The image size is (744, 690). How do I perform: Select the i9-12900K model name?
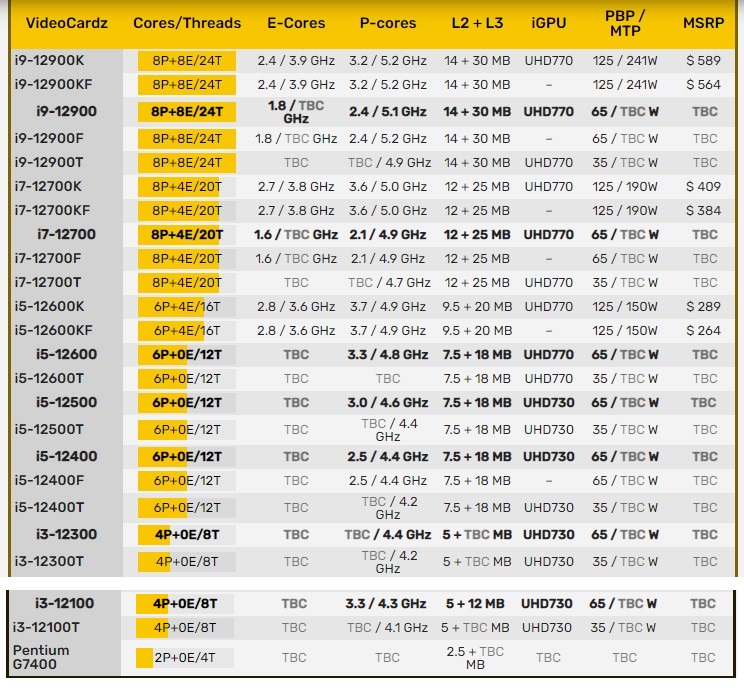point(49,60)
